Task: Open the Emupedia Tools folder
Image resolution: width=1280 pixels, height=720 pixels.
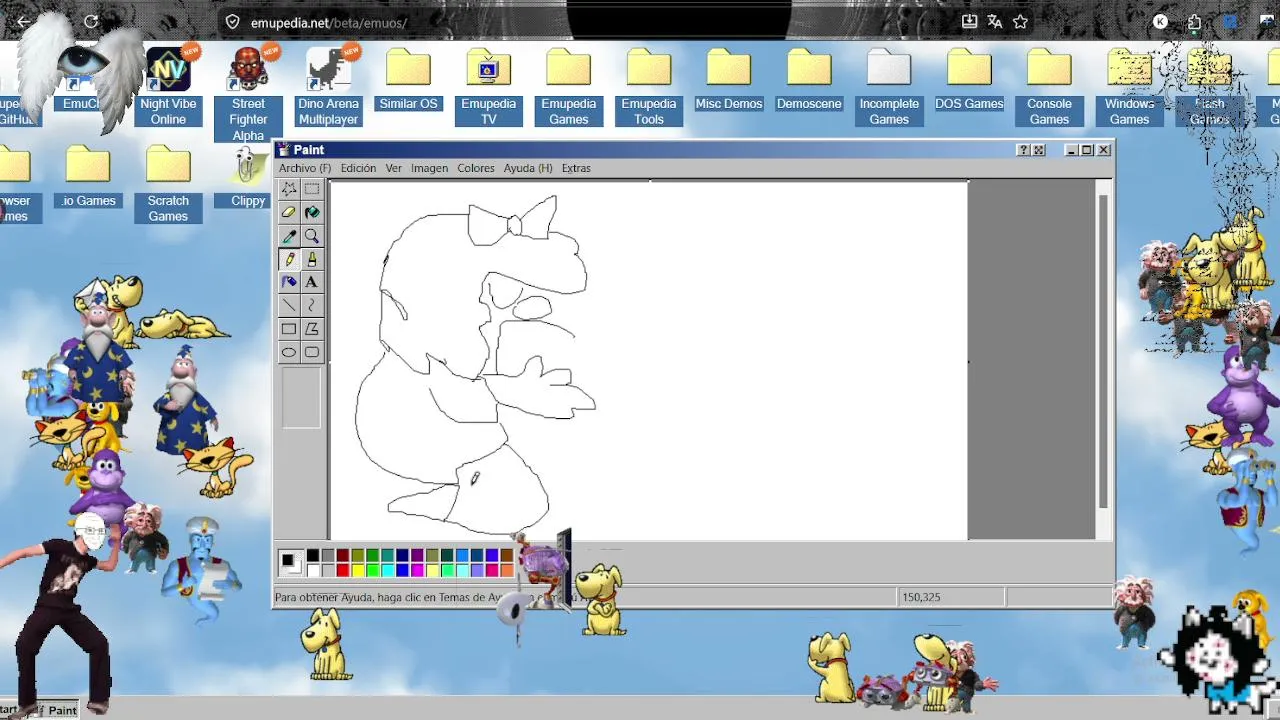Action: (649, 87)
